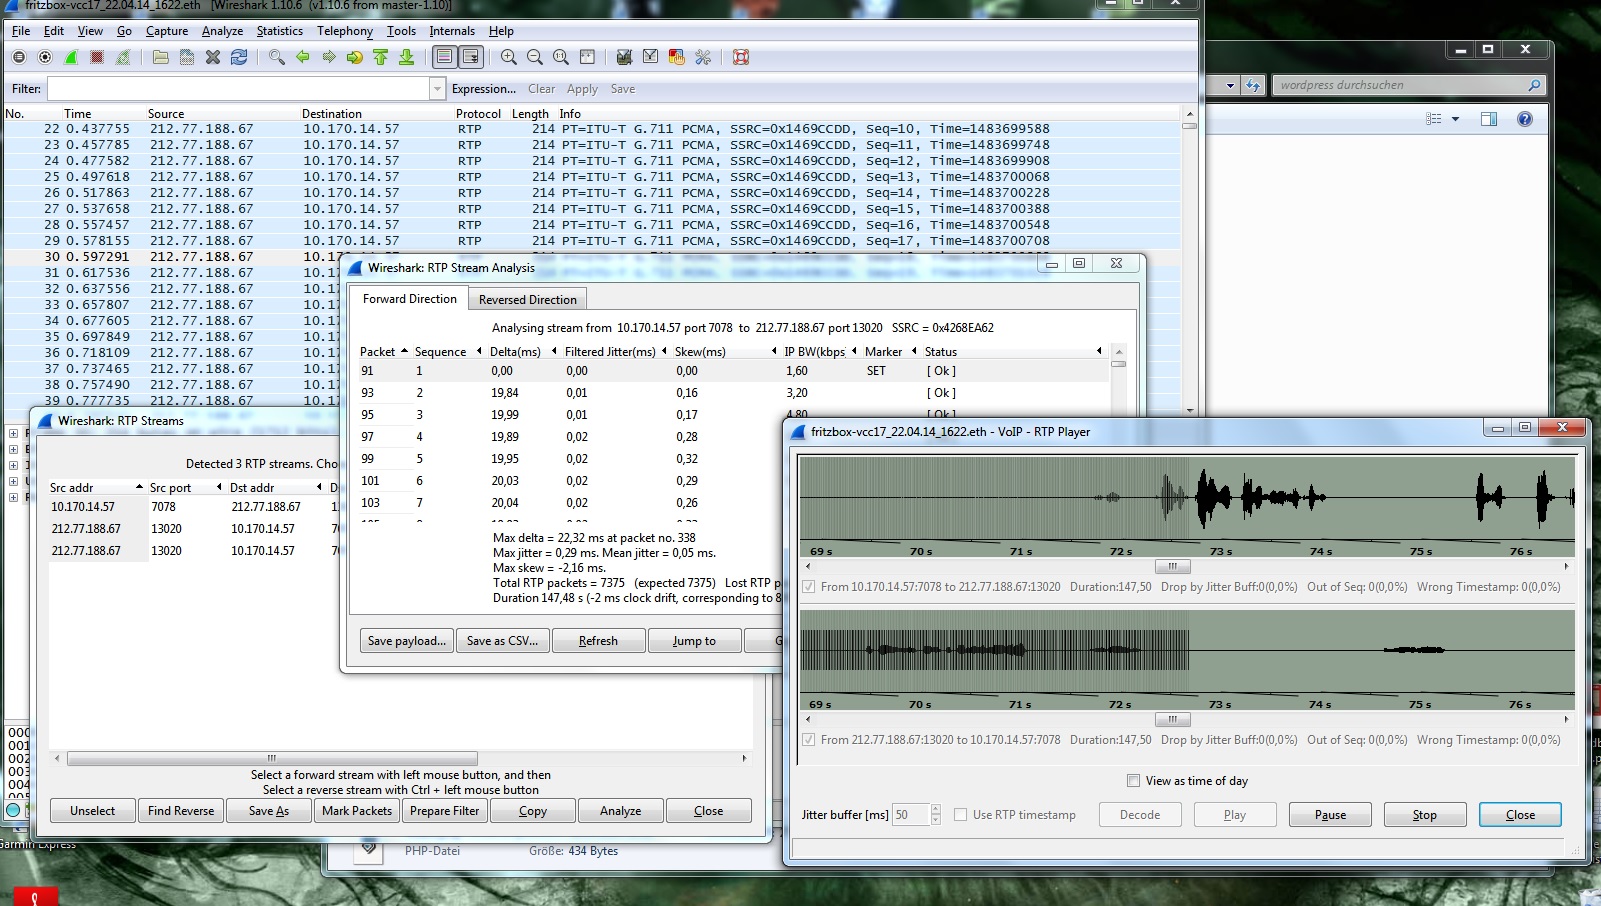Save this capture file icon

click(187, 57)
